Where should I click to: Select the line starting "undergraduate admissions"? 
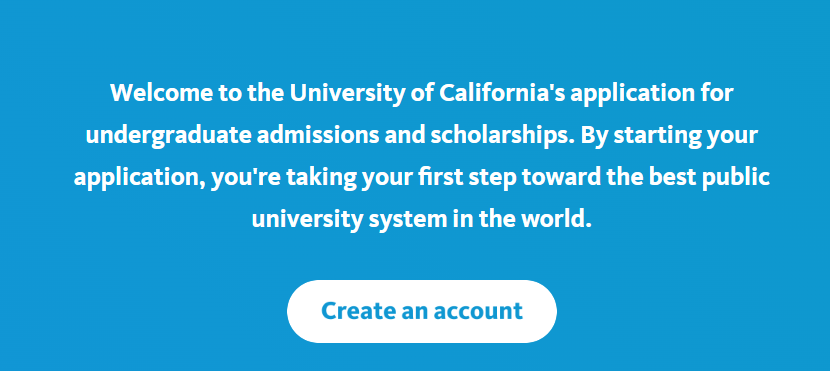(x=421, y=136)
